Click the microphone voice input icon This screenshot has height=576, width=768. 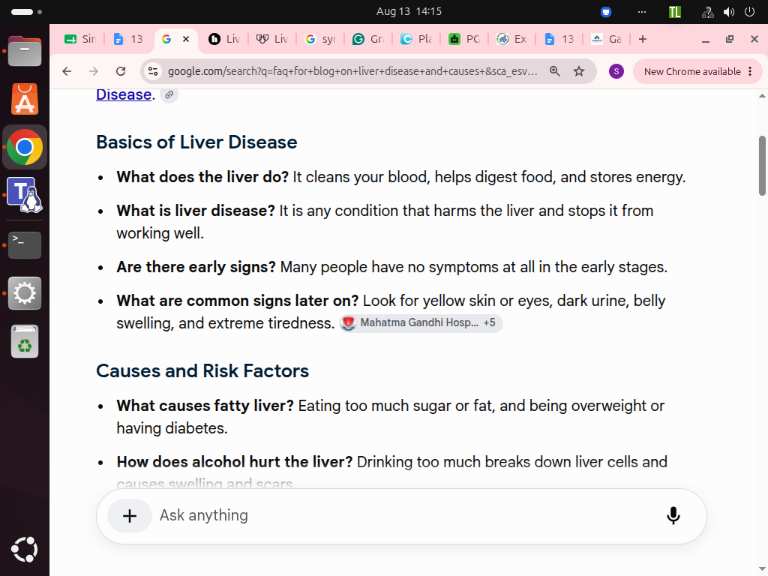673,515
